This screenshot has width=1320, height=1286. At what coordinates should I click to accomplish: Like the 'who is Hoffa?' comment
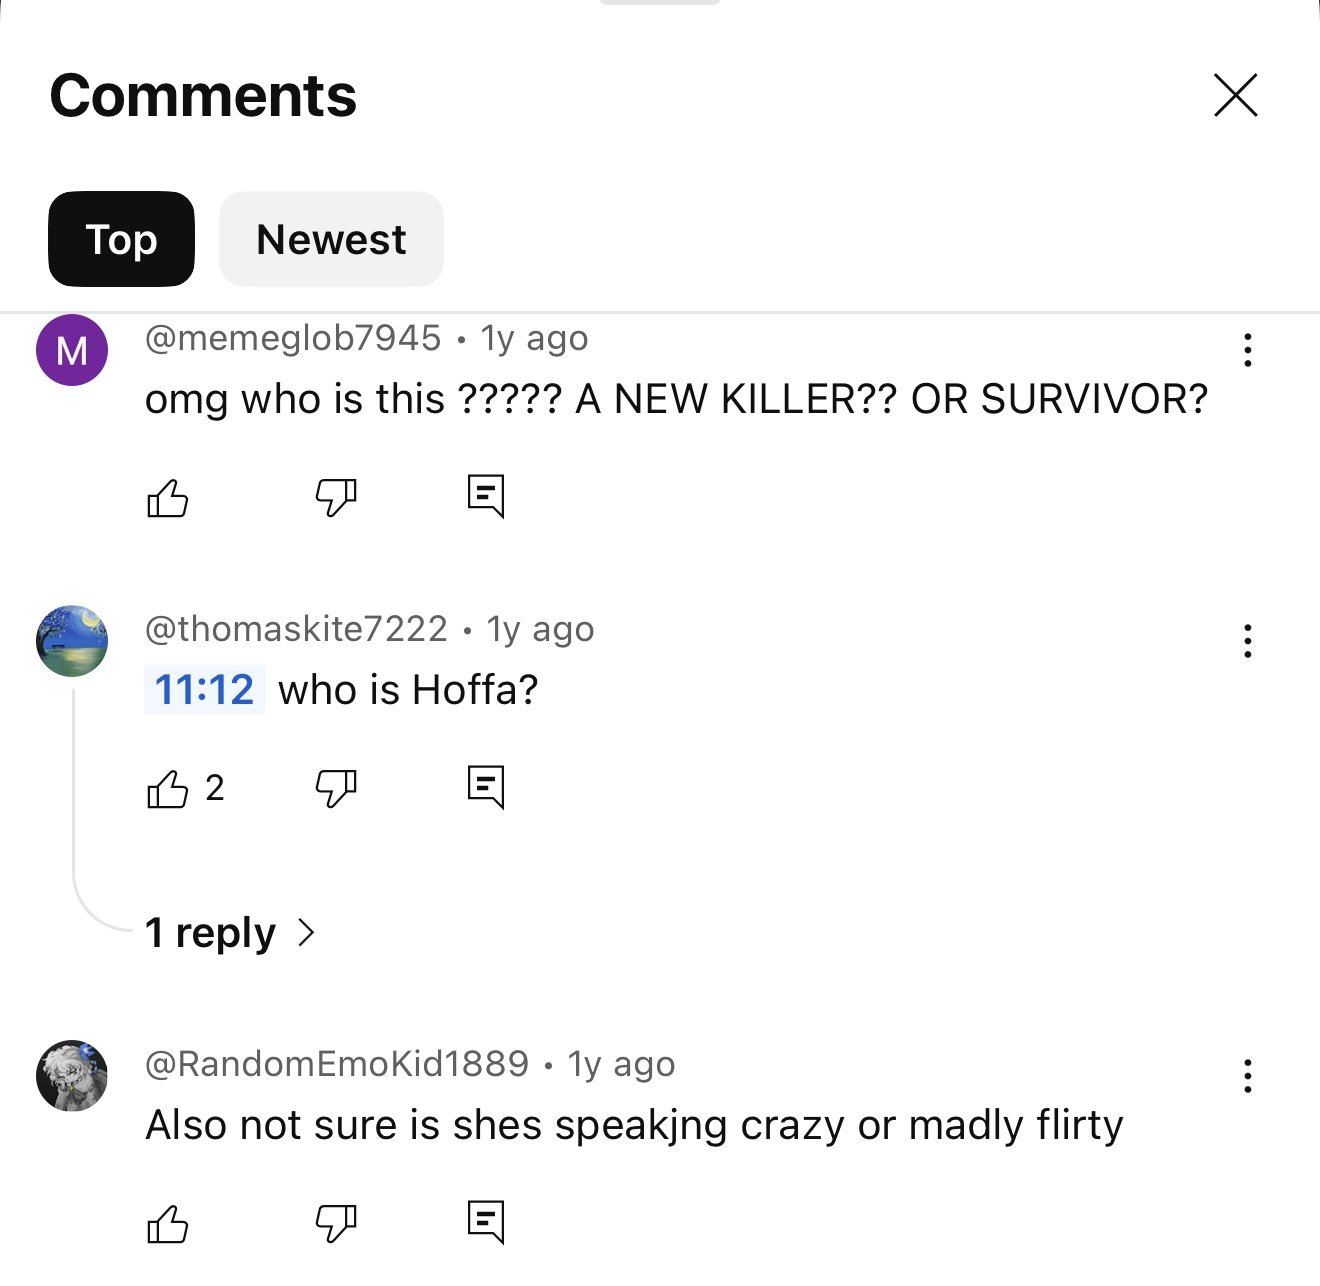click(168, 789)
